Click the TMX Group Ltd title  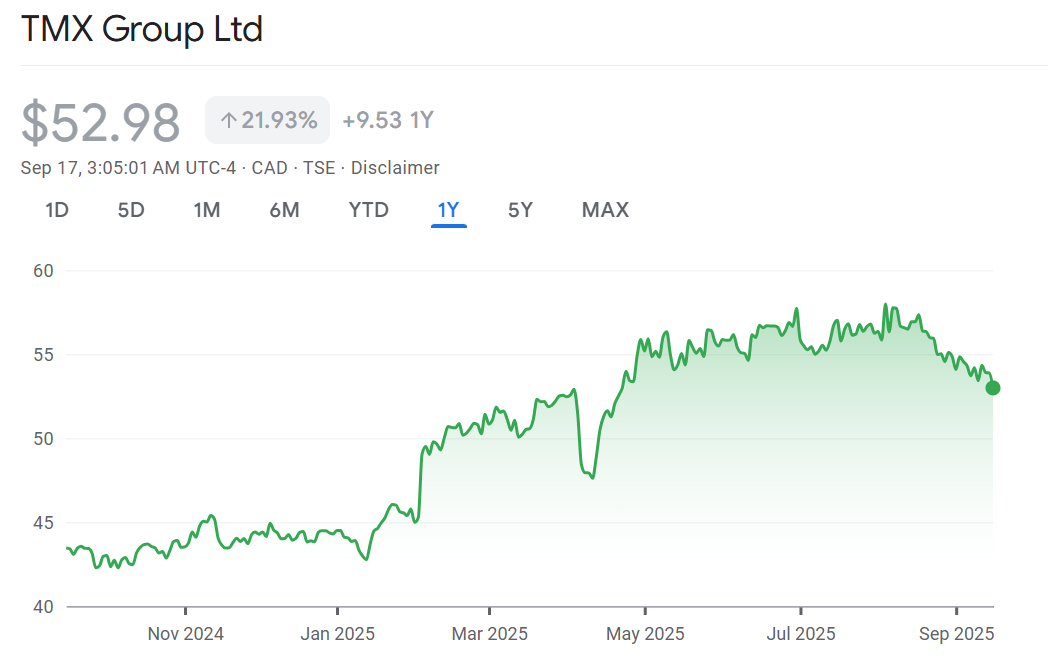(x=142, y=29)
